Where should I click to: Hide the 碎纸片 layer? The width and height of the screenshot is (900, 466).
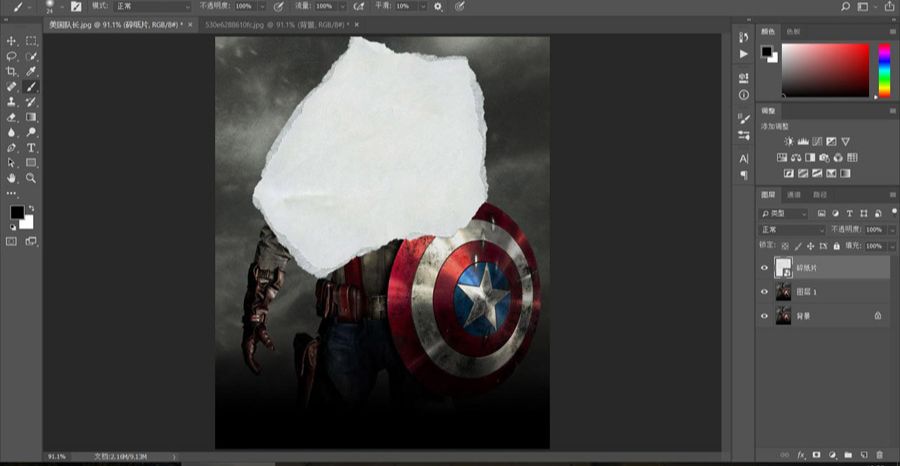(764, 267)
